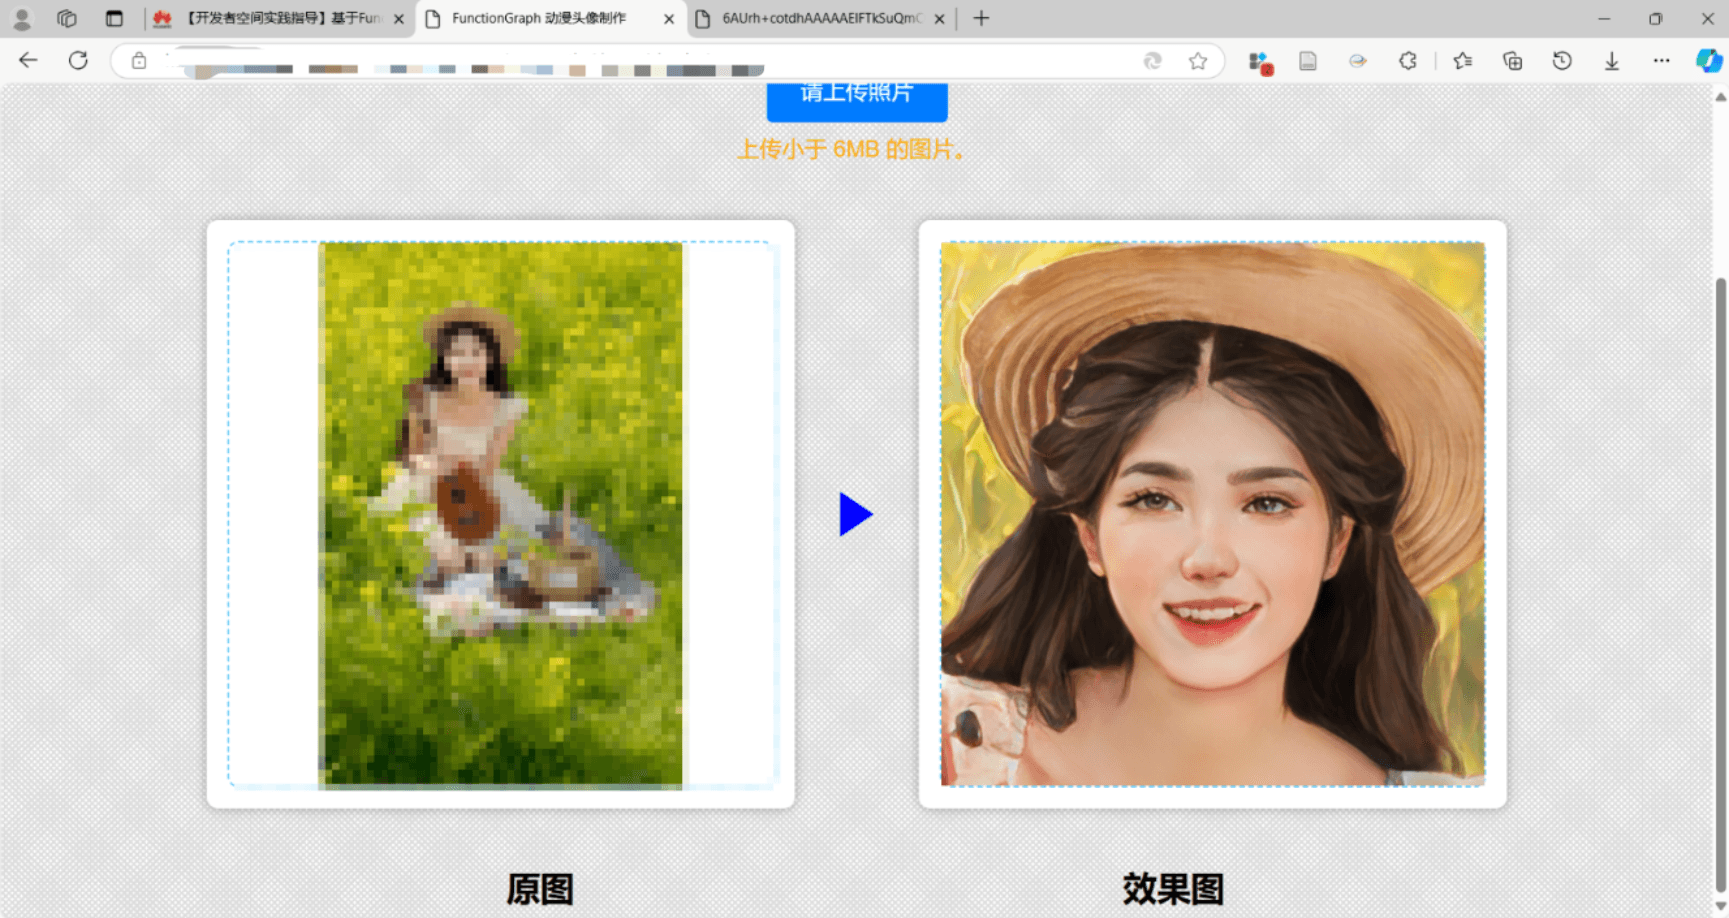This screenshot has width=1729, height=918.
Task: Switch to the 开发者空间实践指导 tab
Action: (278, 18)
